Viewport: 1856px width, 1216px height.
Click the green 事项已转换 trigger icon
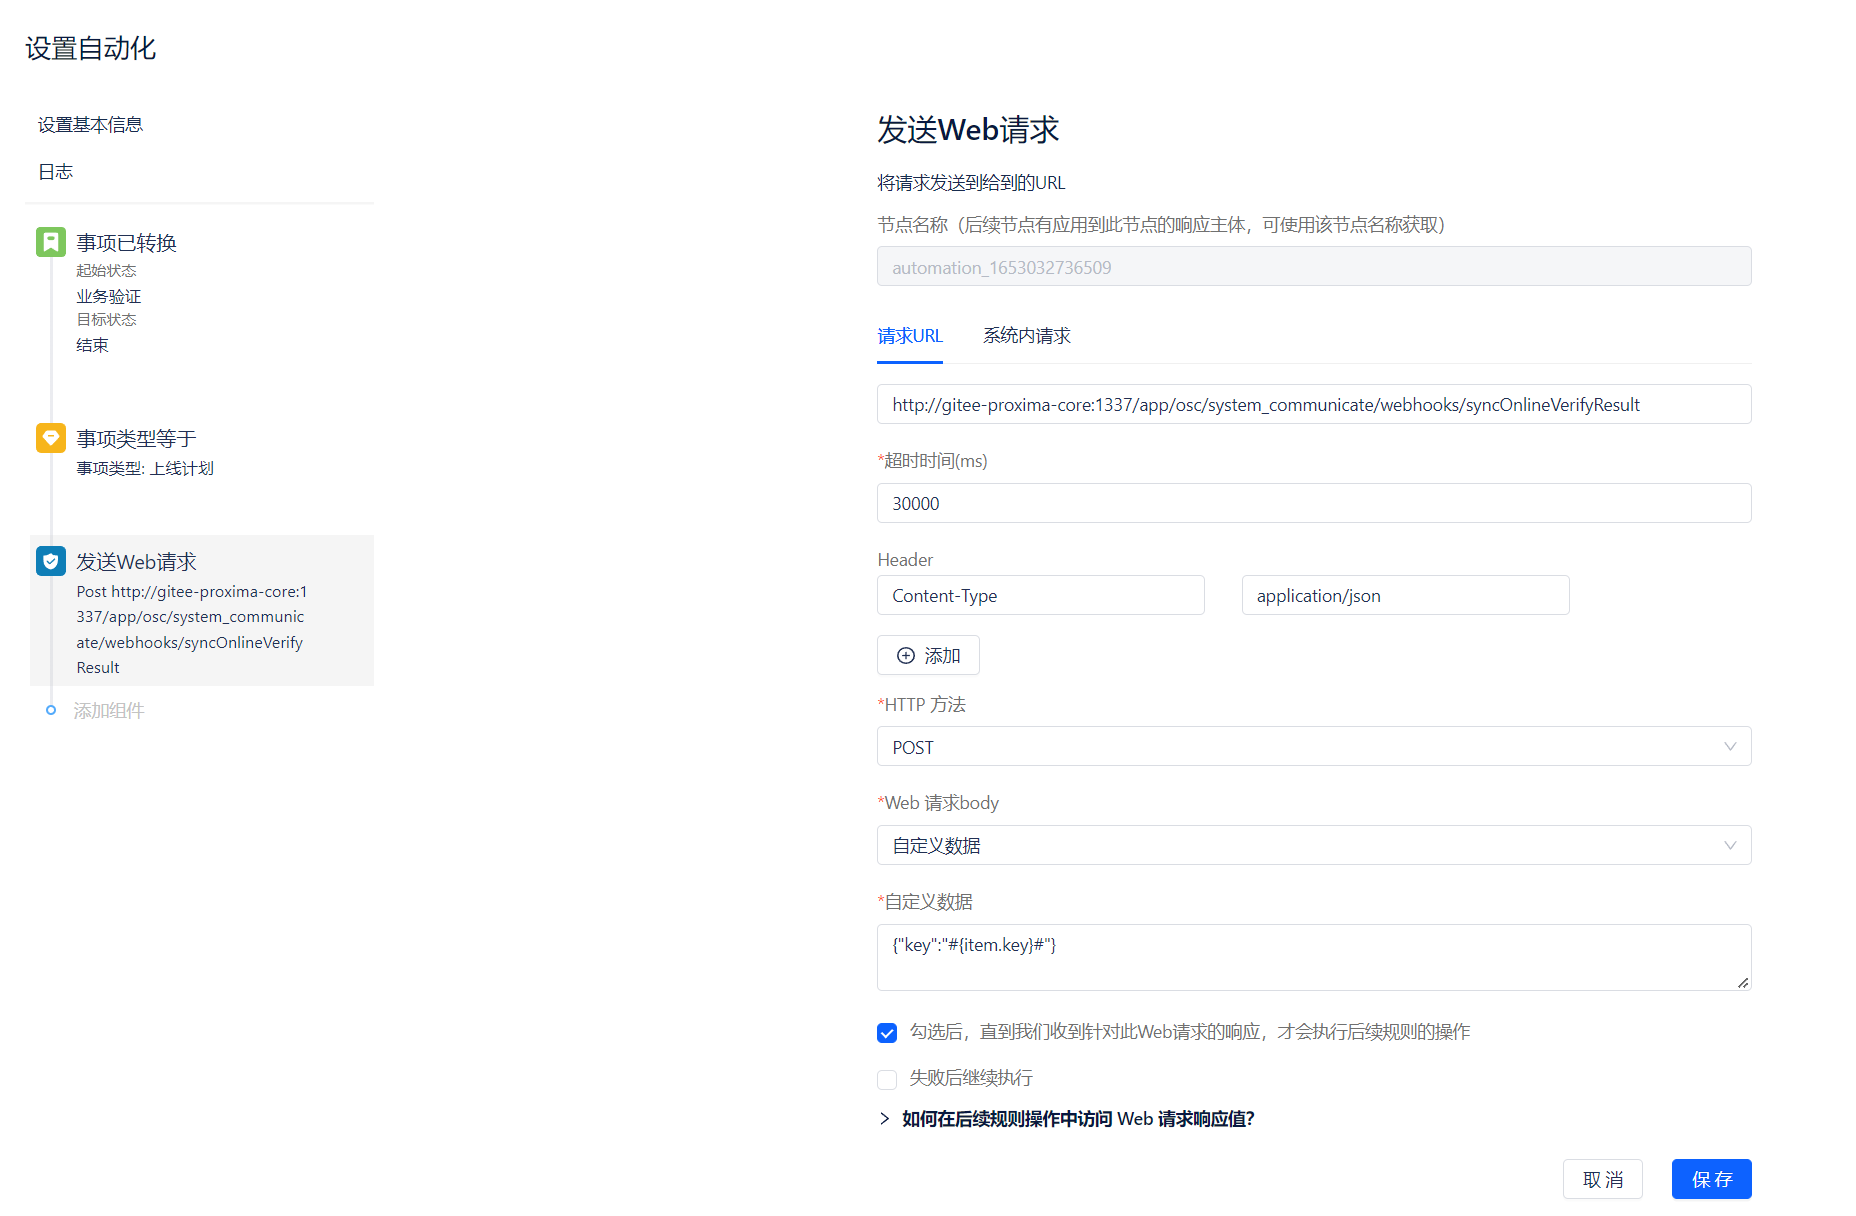pos(51,242)
